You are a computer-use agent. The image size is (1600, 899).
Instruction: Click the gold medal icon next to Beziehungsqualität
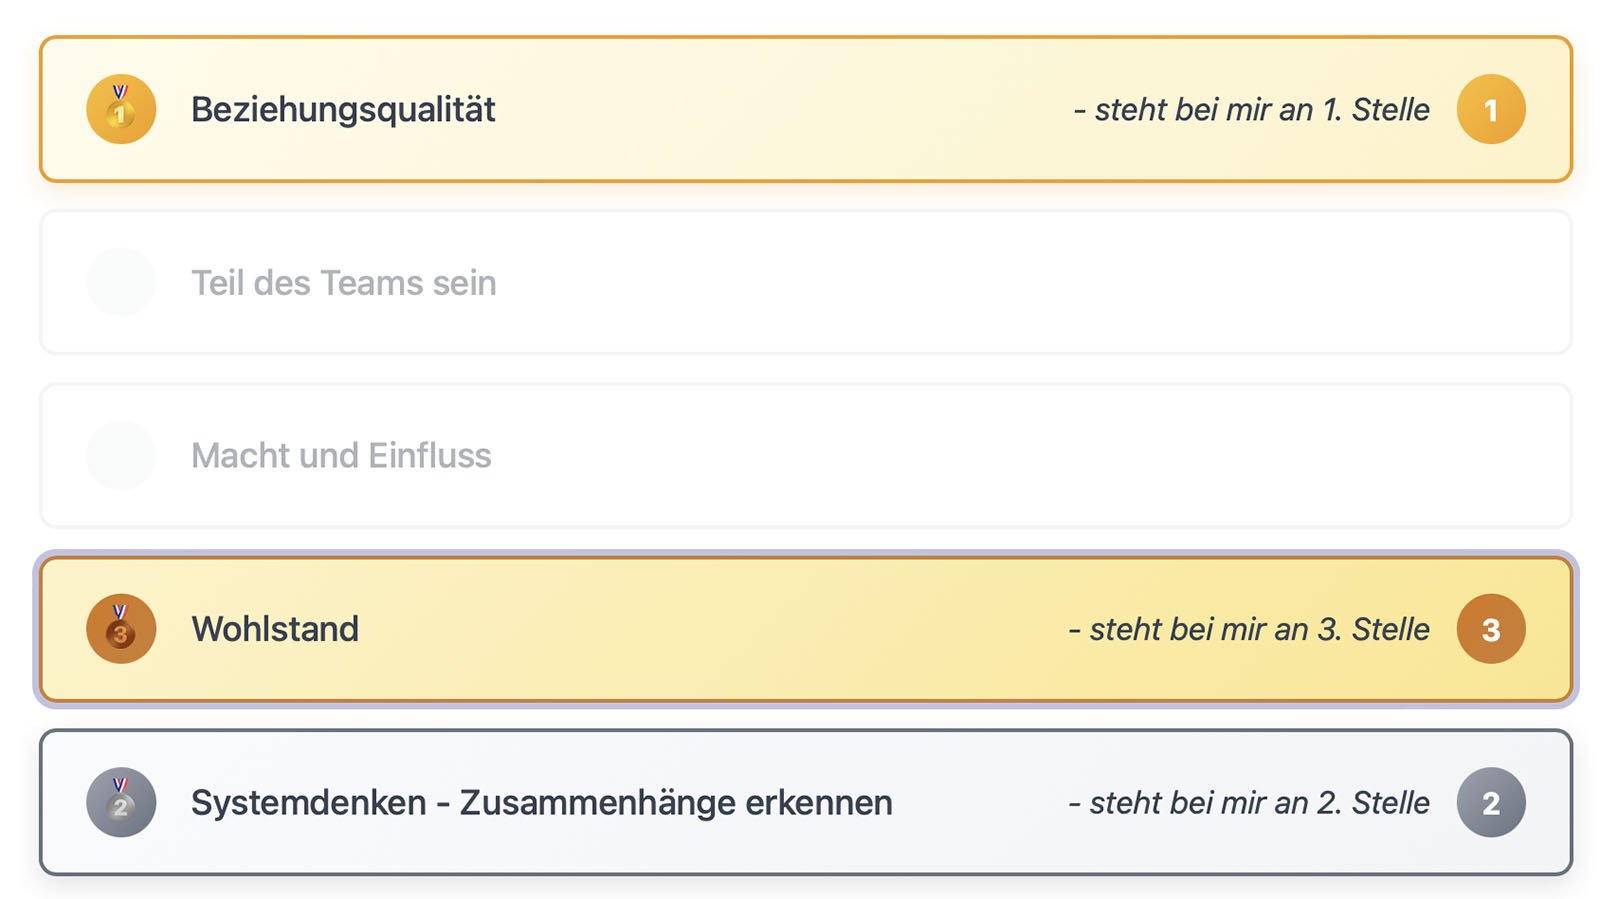tap(120, 108)
